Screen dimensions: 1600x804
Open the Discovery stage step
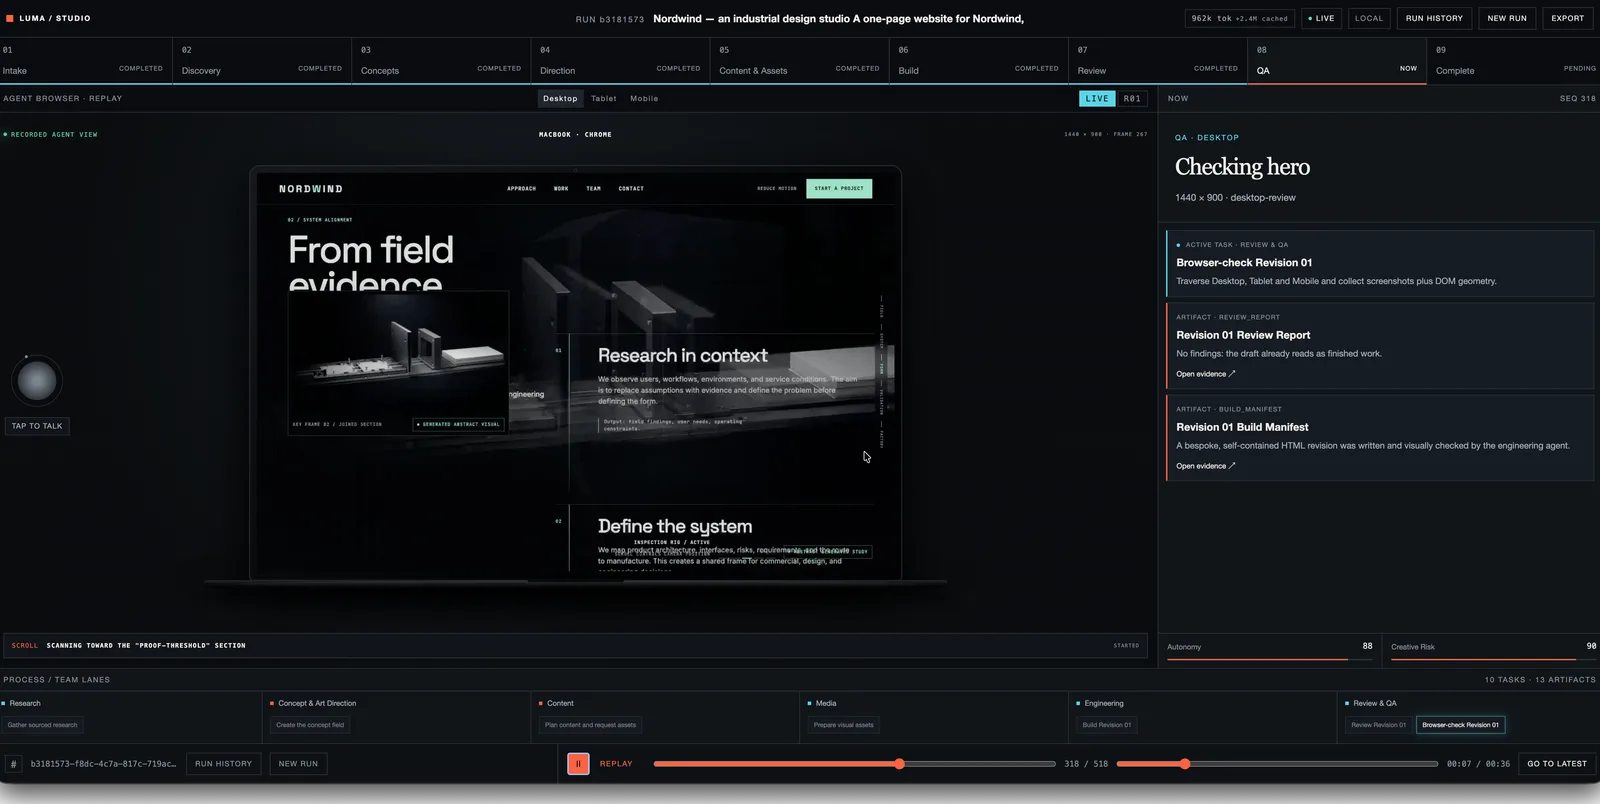(262, 61)
